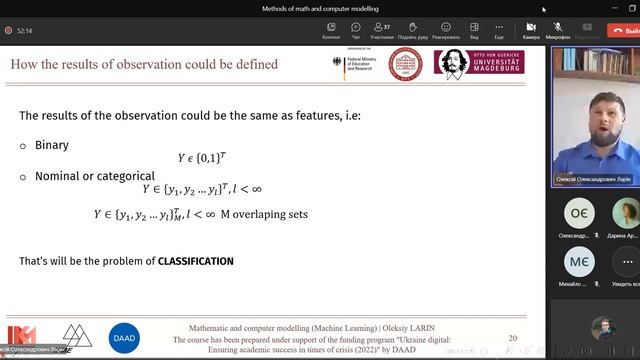Select the MЄ participant avatar
This screenshot has width=640, height=360.
pyautogui.click(x=579, y=262)
